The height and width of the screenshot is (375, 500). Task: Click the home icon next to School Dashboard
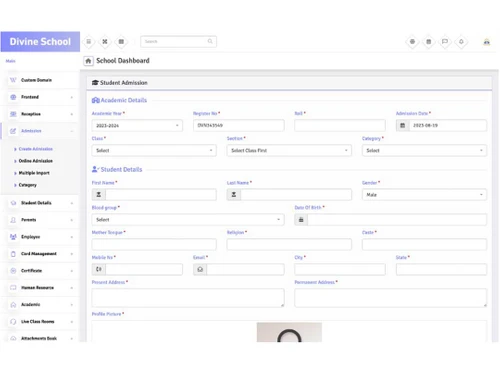(x=88, y=61)
